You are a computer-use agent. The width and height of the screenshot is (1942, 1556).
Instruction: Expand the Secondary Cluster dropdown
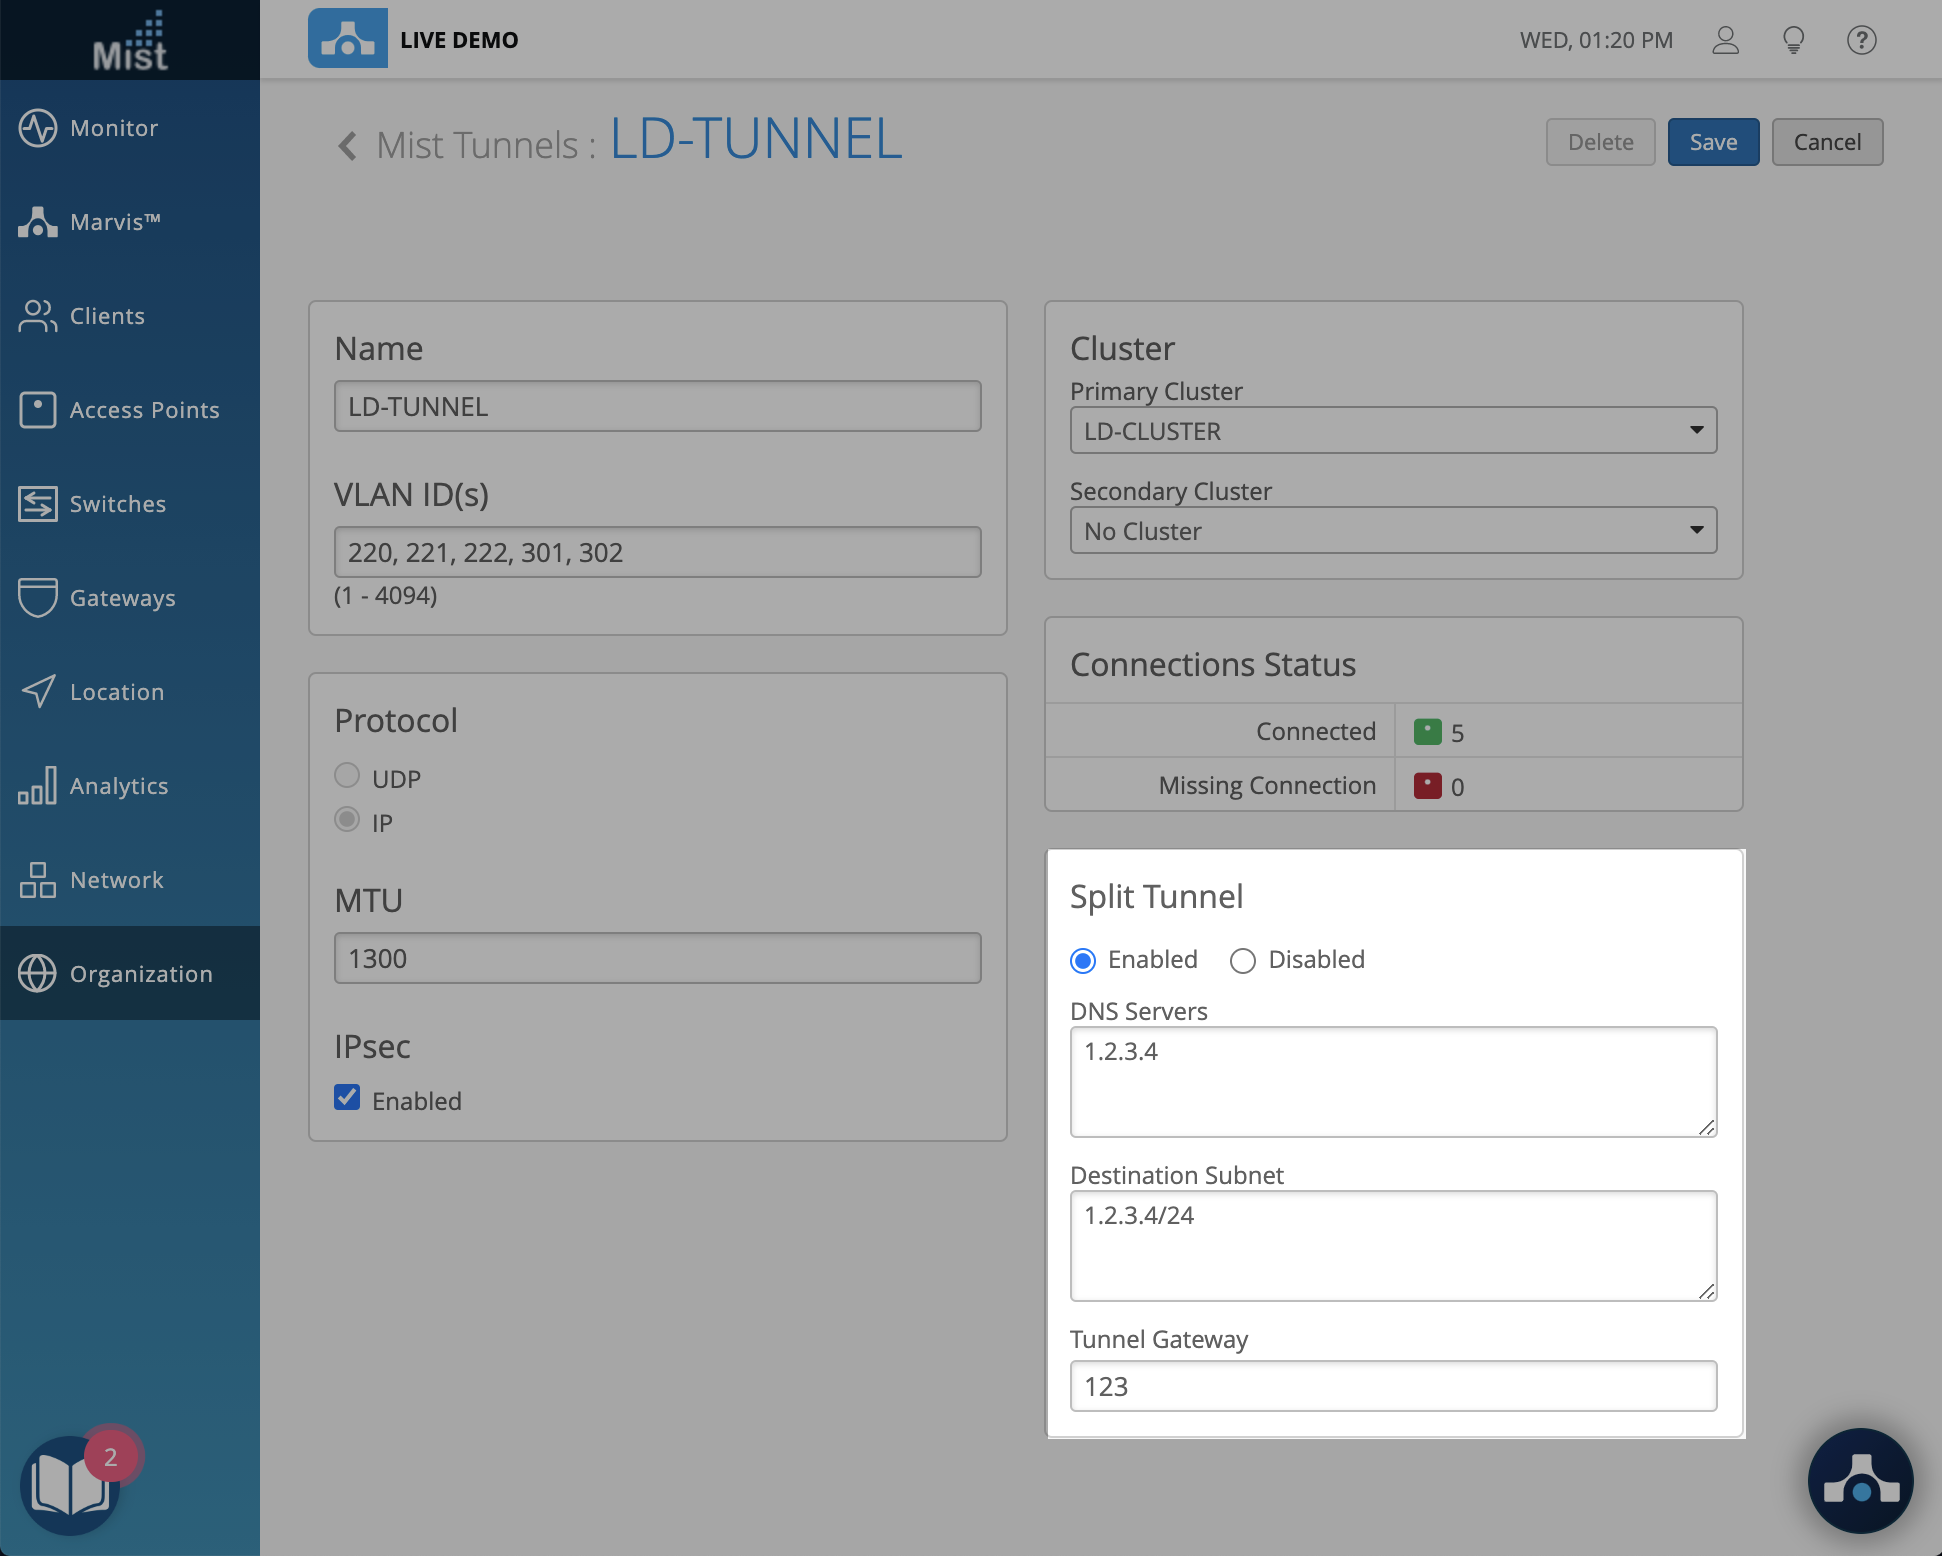1393,530
